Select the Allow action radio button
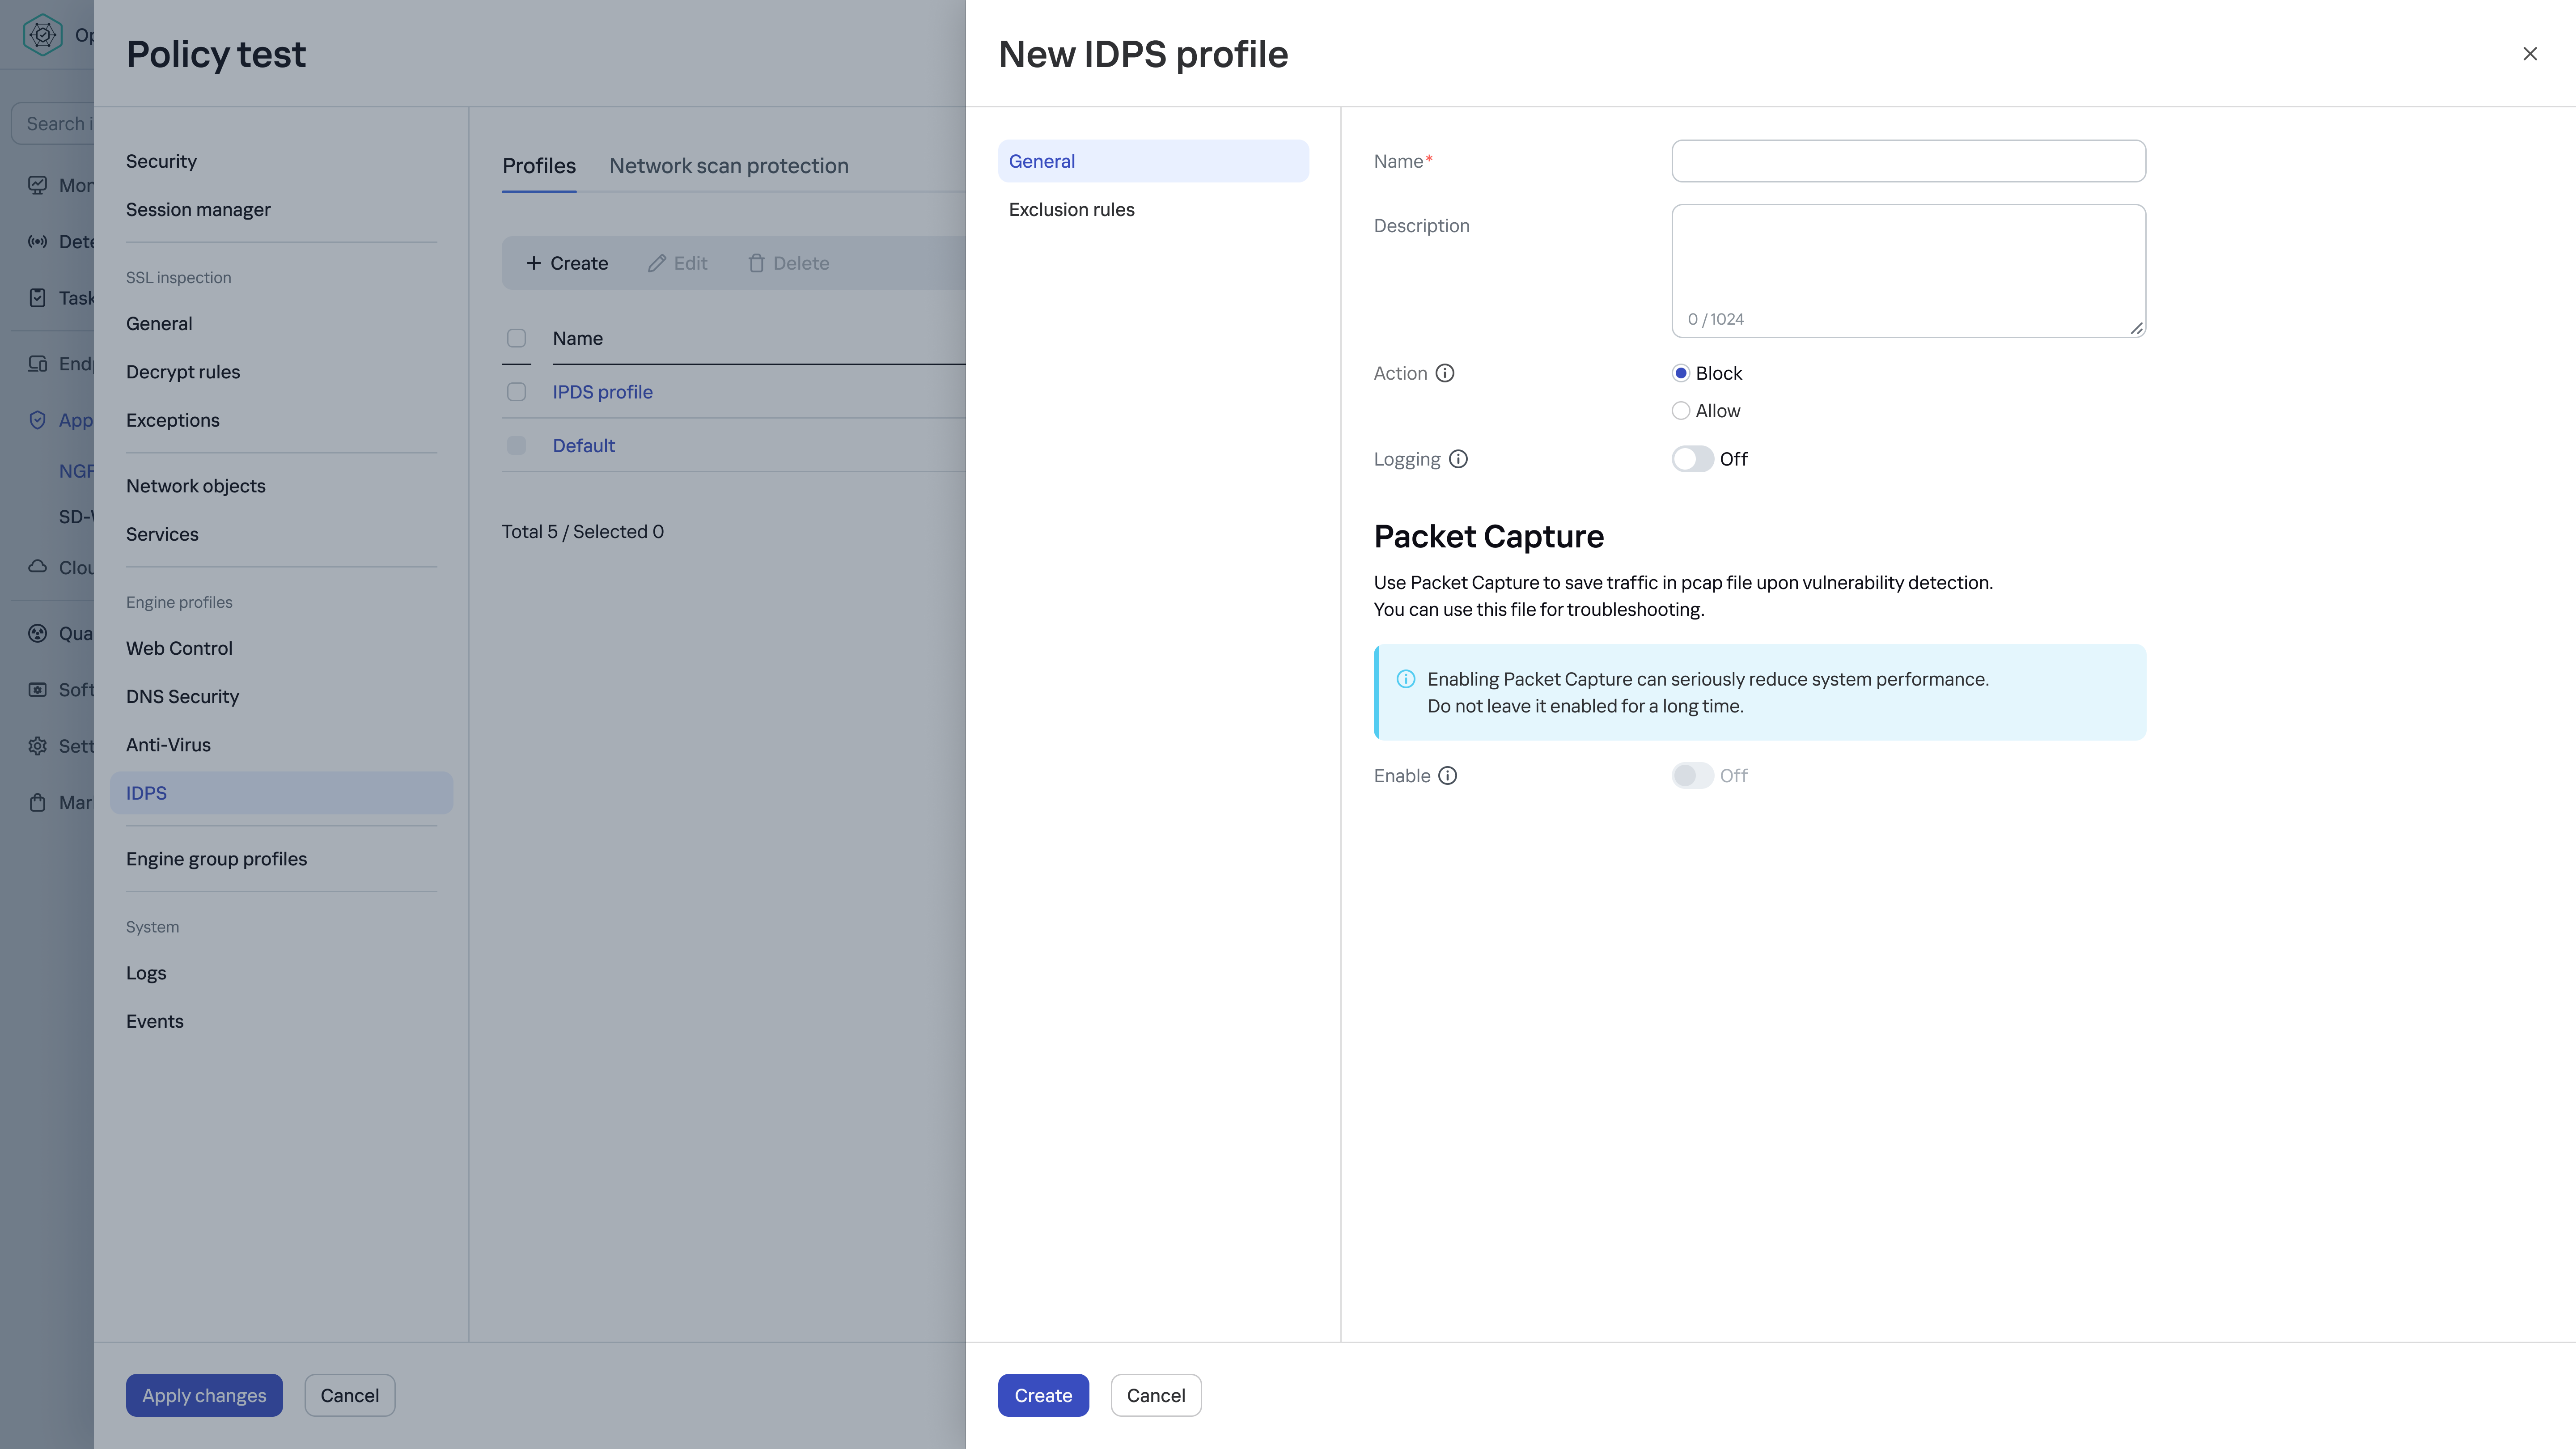This screenshot has height=1449, width=2576. click(1680, 411)
